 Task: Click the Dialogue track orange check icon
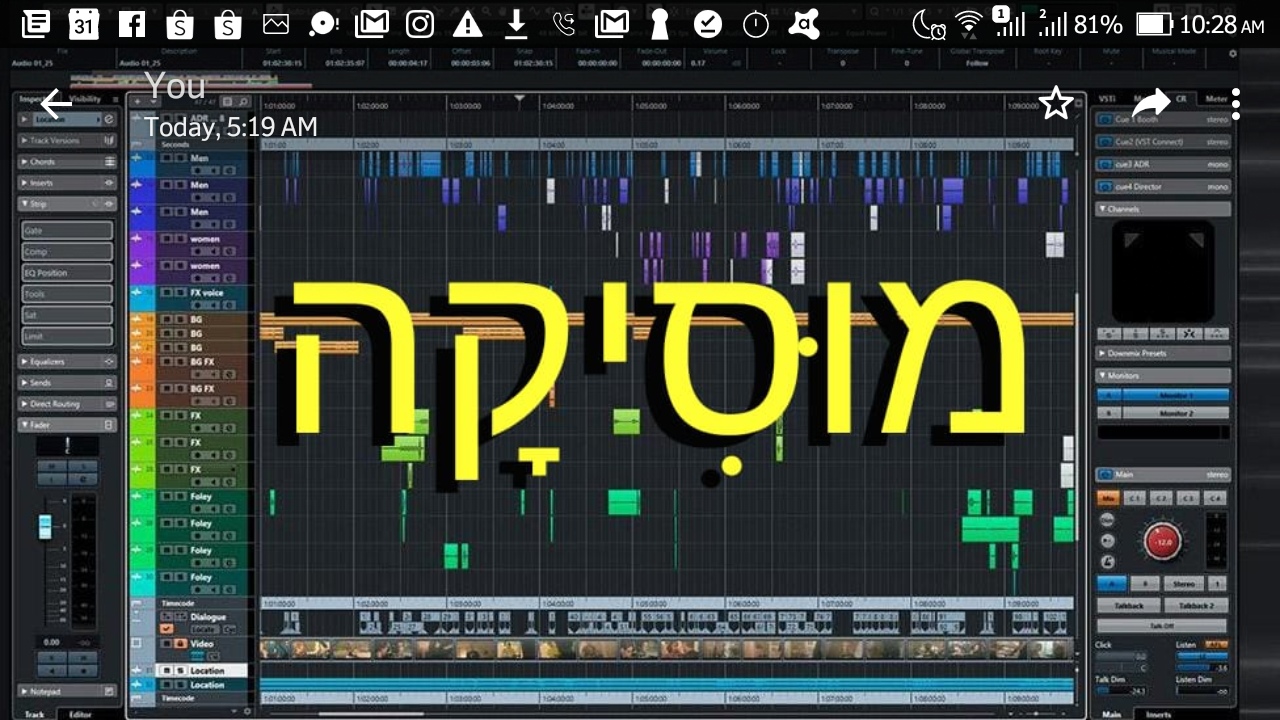(166, 629)
